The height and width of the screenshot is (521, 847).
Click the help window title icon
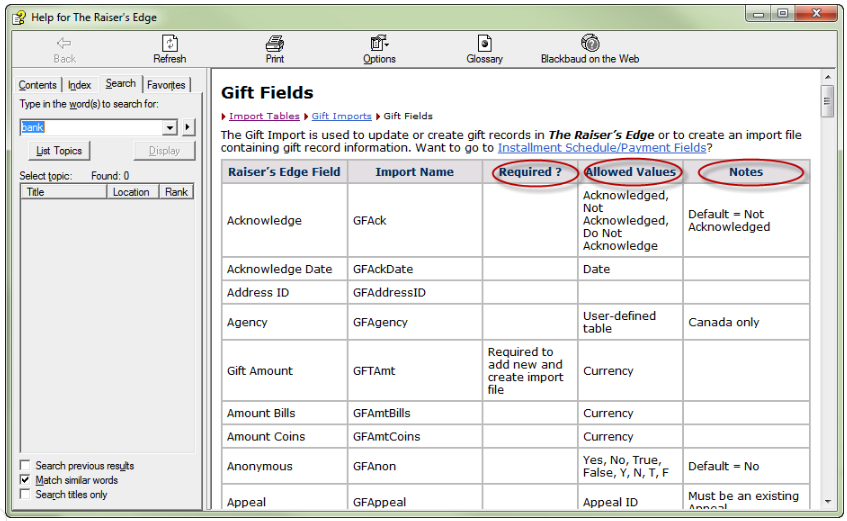pyautogui.click(x=19, y=18)
